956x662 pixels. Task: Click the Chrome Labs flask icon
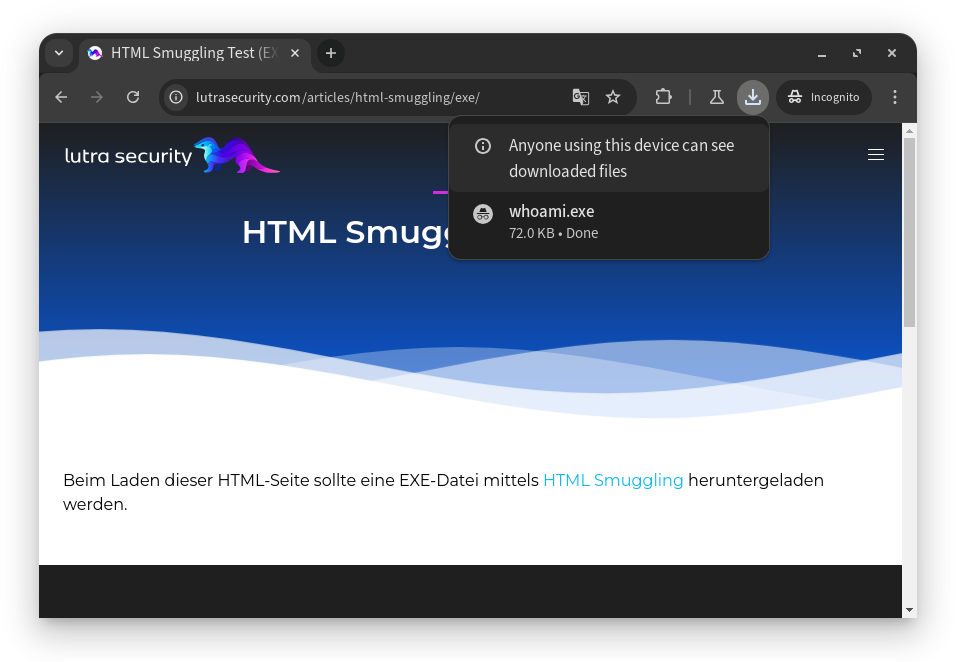(717, 97)
